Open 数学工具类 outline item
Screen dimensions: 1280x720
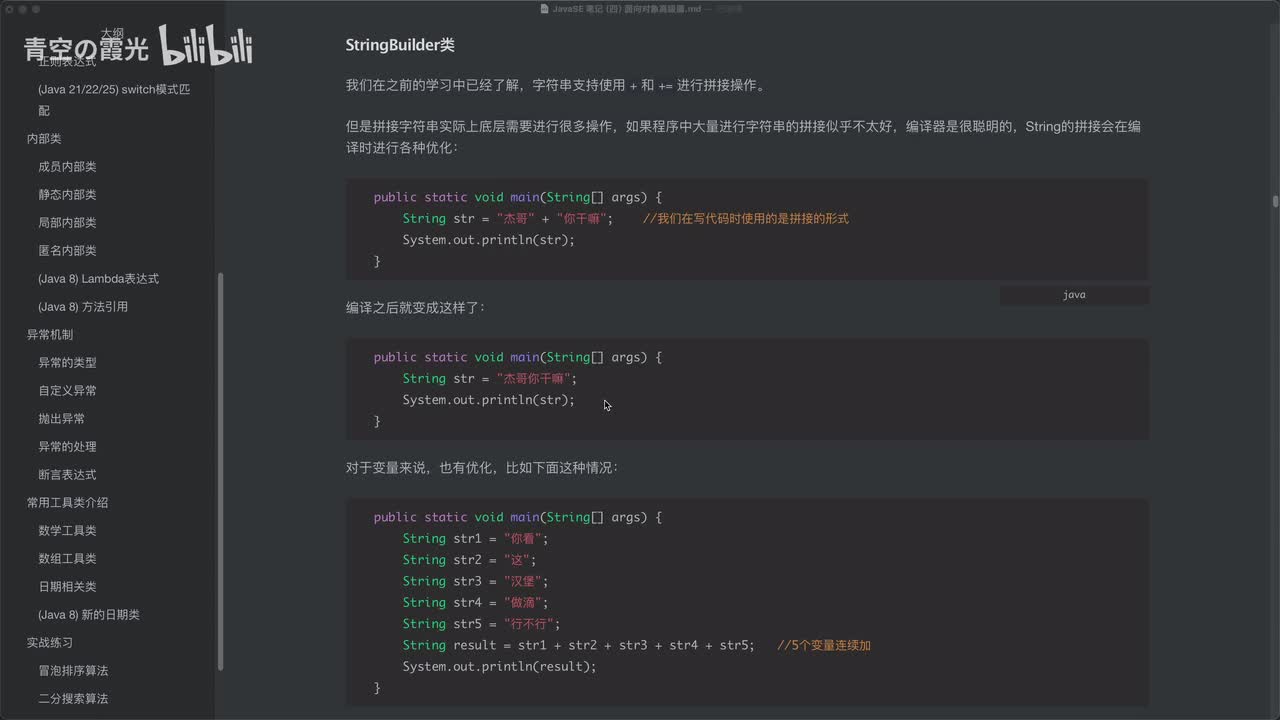coord(67,531)
